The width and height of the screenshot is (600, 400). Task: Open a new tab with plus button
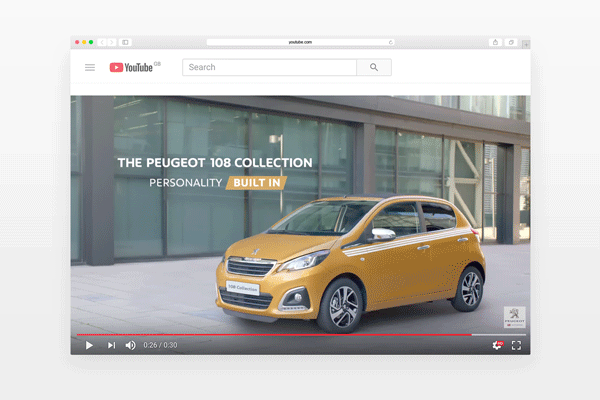[526, 44]
